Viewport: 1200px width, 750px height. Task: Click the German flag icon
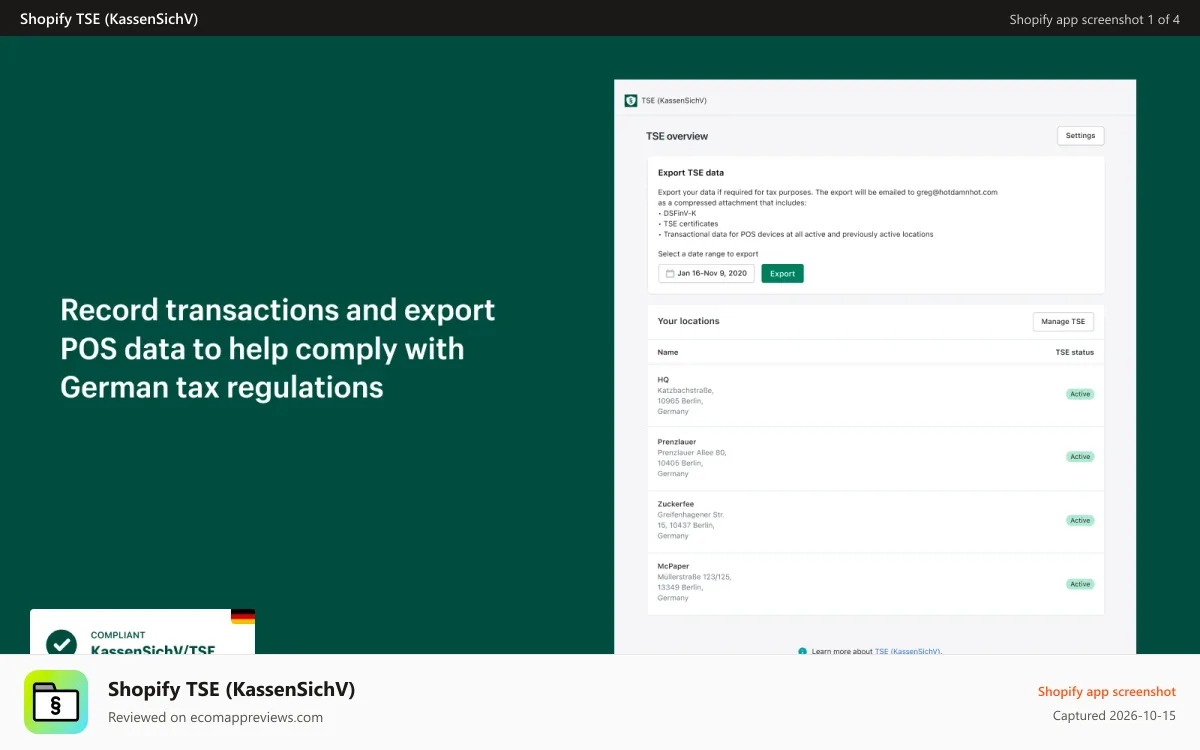(x=243, y=617)
